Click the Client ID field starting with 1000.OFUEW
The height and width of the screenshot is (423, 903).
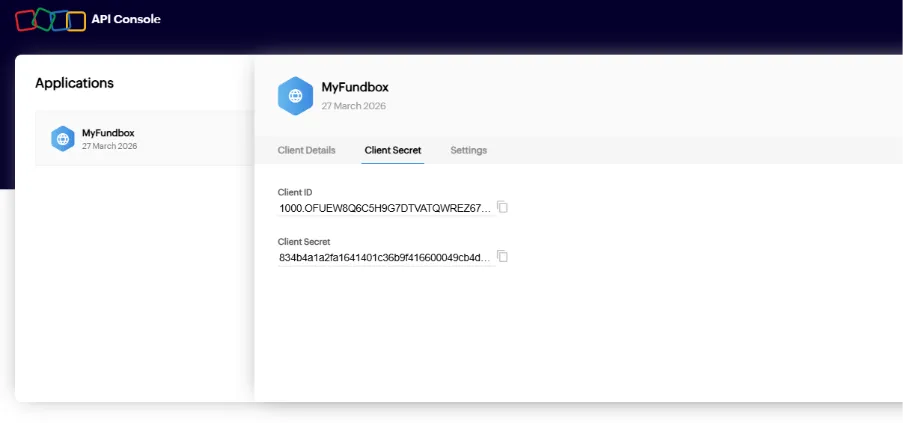coord(386,208)
